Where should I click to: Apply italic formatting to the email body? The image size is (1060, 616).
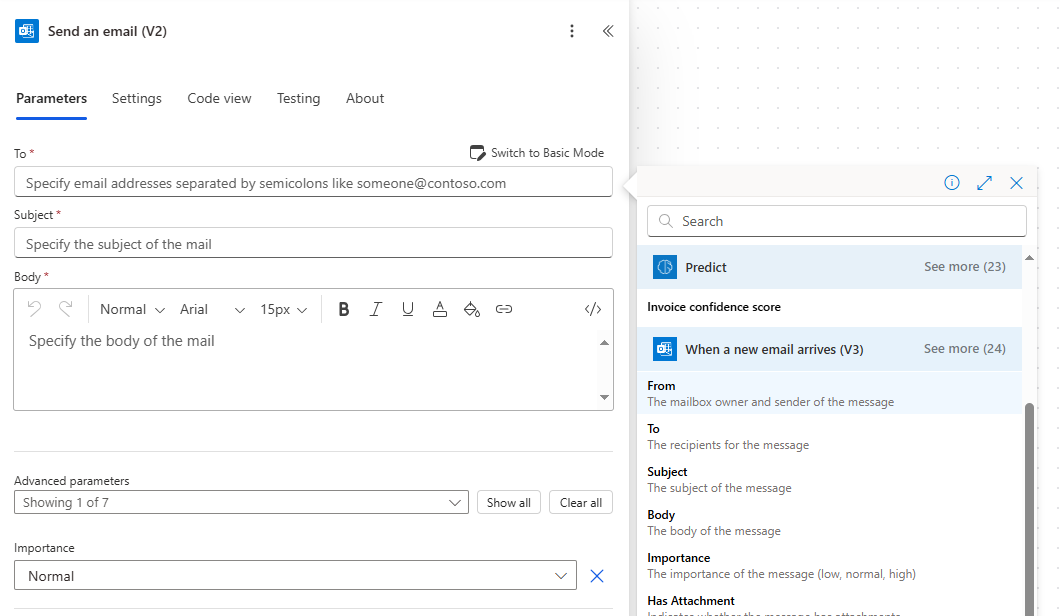pyautogui.click(x=375, y=309)
